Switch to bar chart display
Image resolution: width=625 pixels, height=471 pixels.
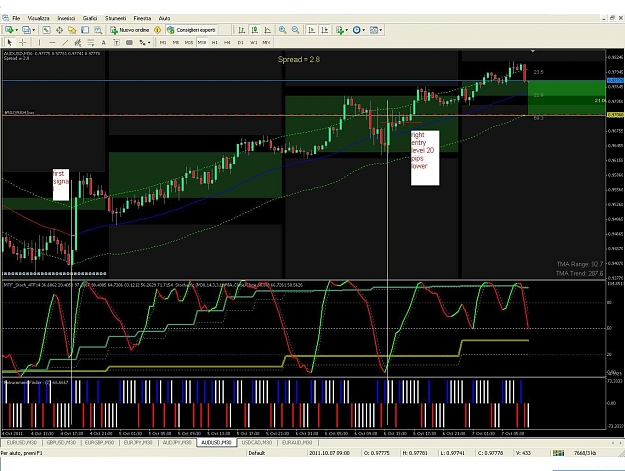(x=241, y=30)
